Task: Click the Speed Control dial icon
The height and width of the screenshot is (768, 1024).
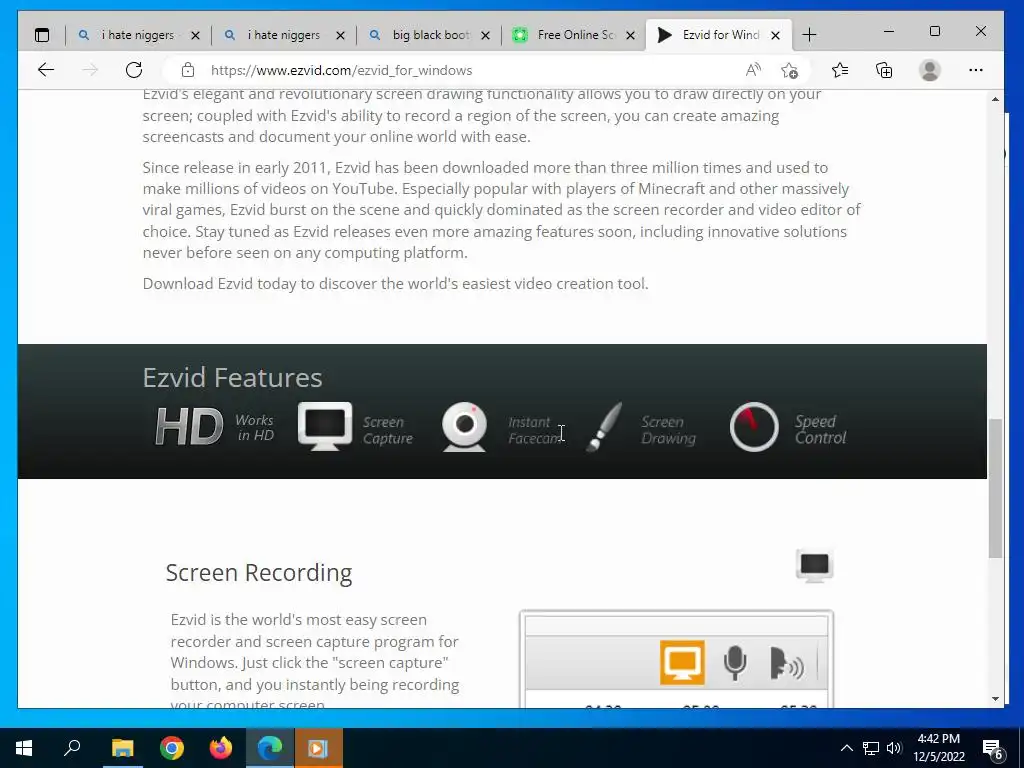Action: click(754, 427)
